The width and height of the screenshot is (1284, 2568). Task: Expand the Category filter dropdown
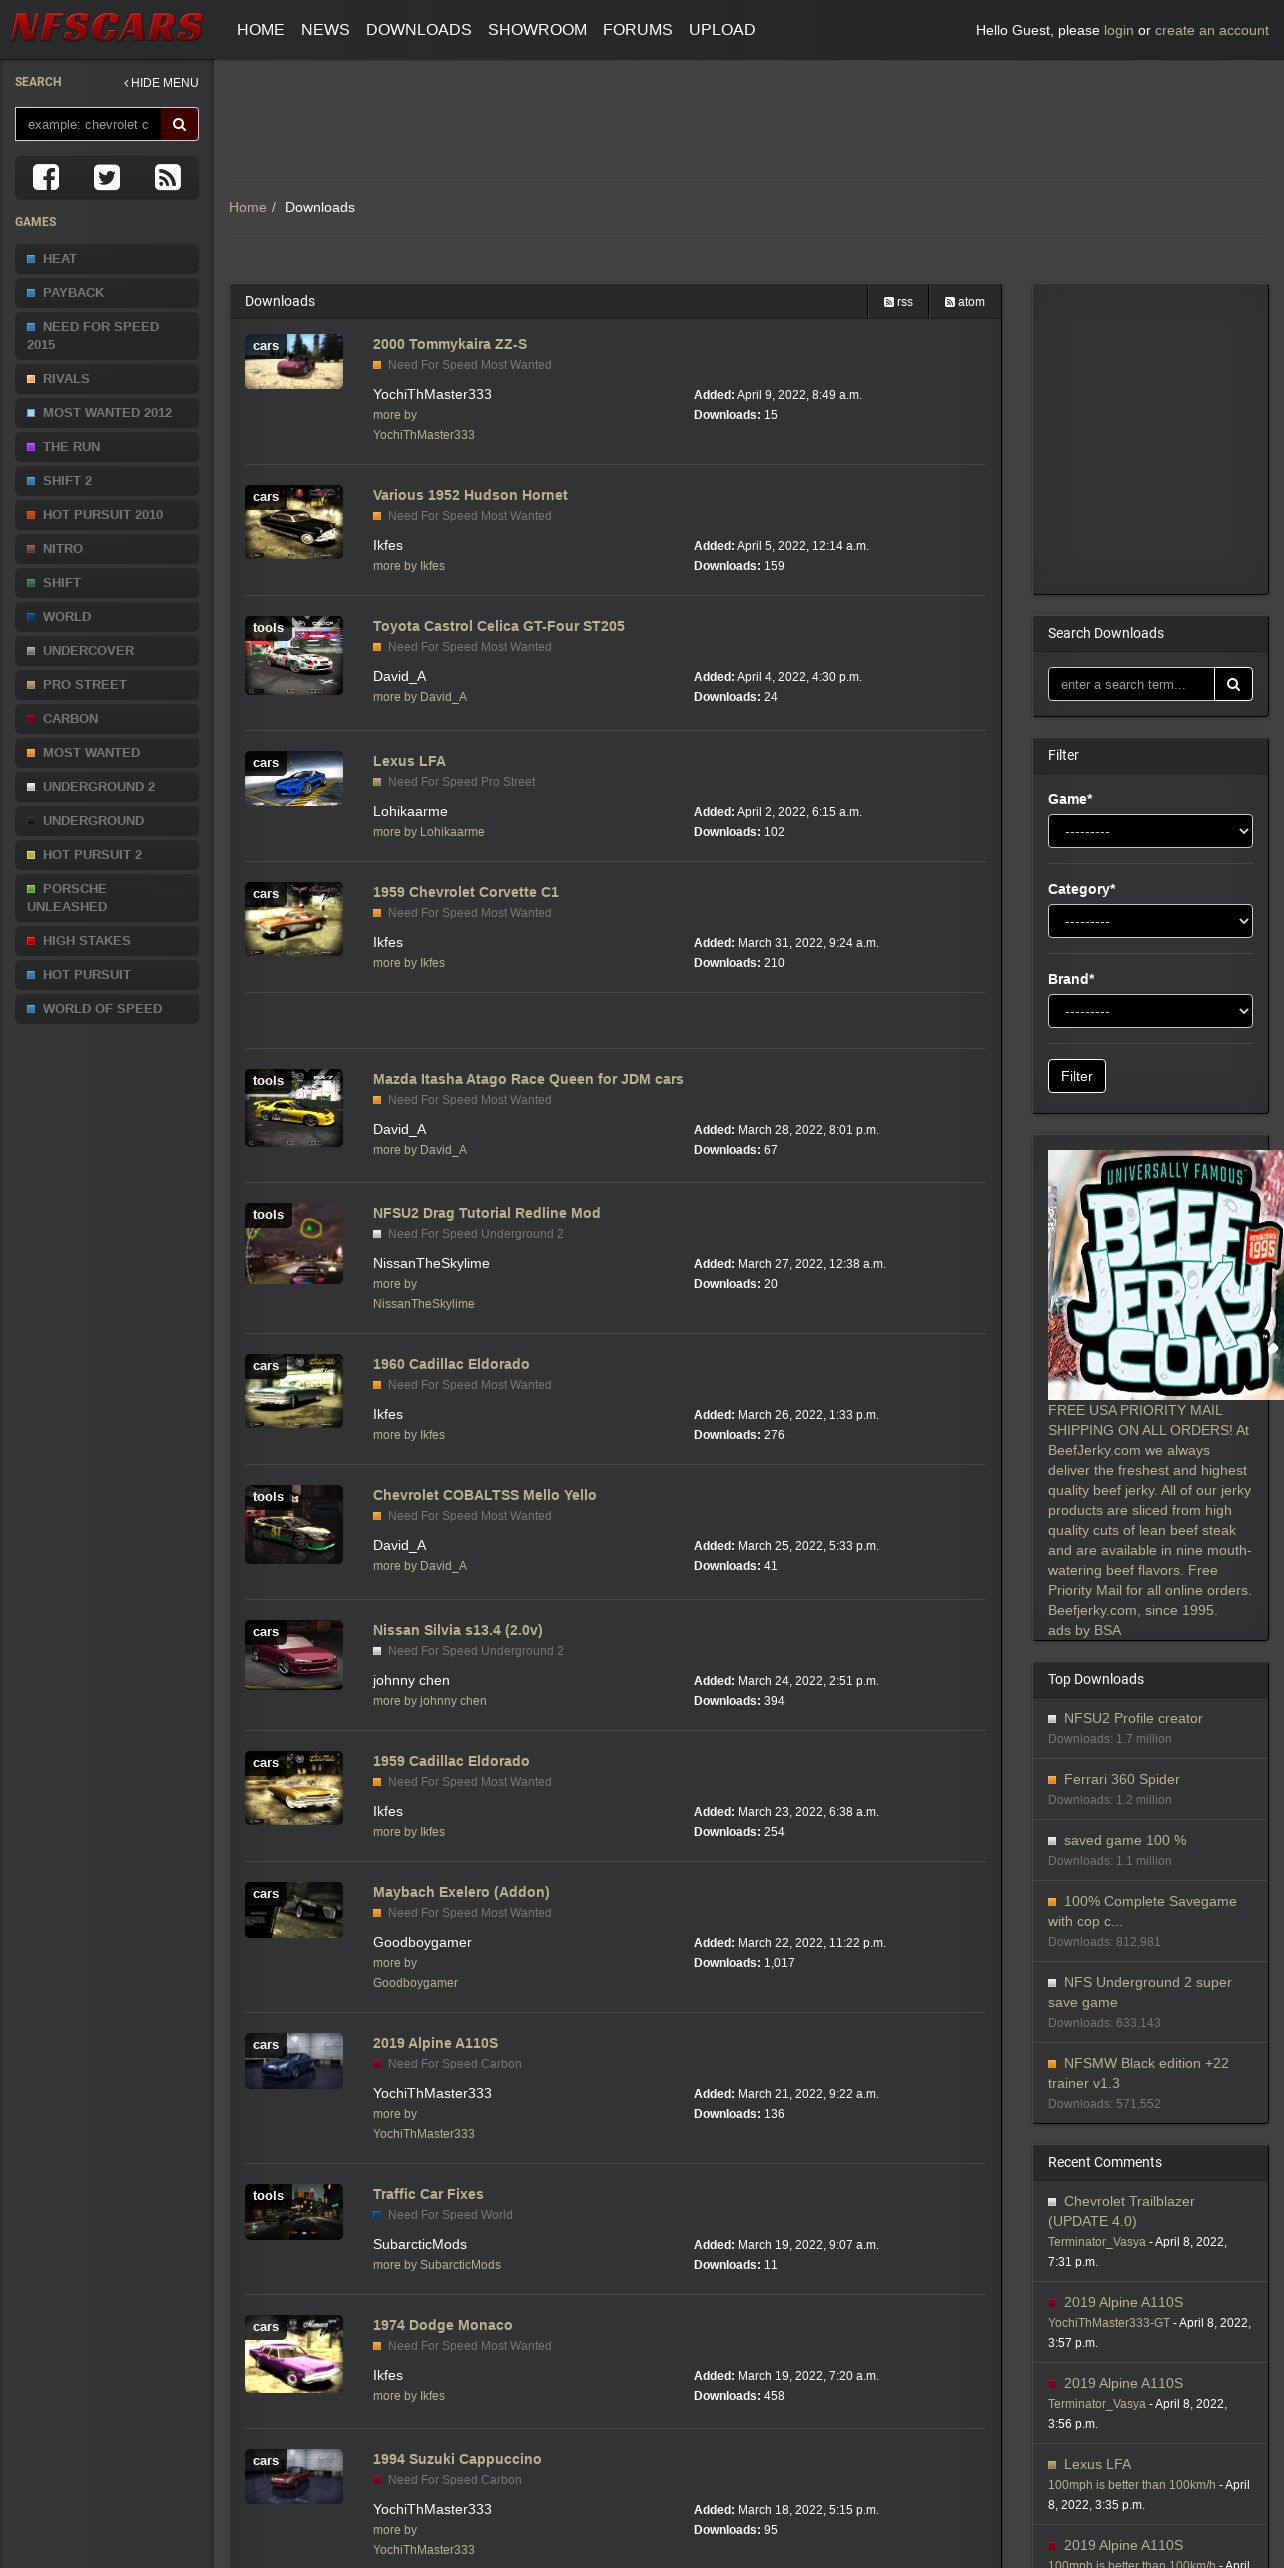[1150, 921]
